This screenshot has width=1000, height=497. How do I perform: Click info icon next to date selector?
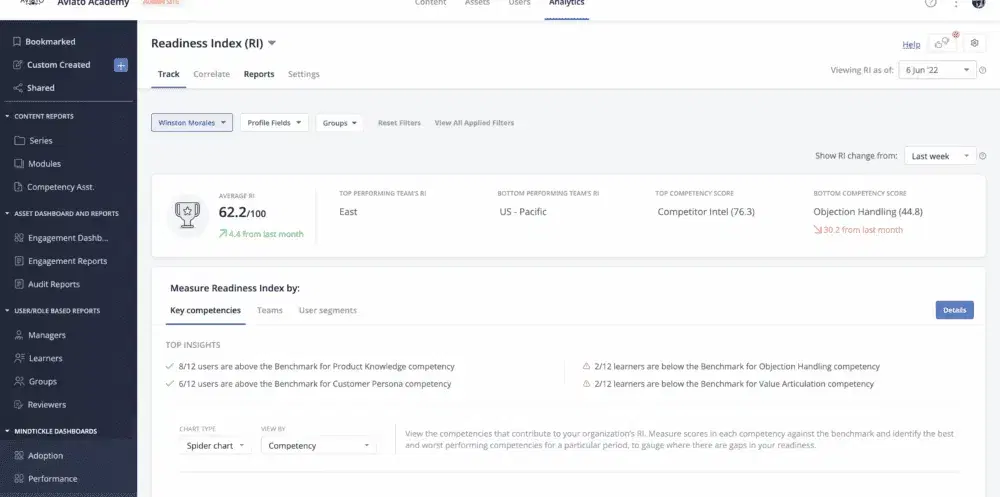pos(983,70)
